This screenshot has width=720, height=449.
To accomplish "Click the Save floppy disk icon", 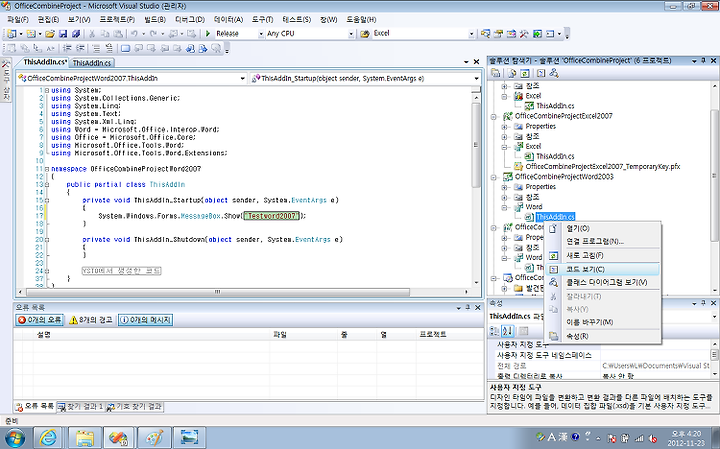I will coord(63,34).
